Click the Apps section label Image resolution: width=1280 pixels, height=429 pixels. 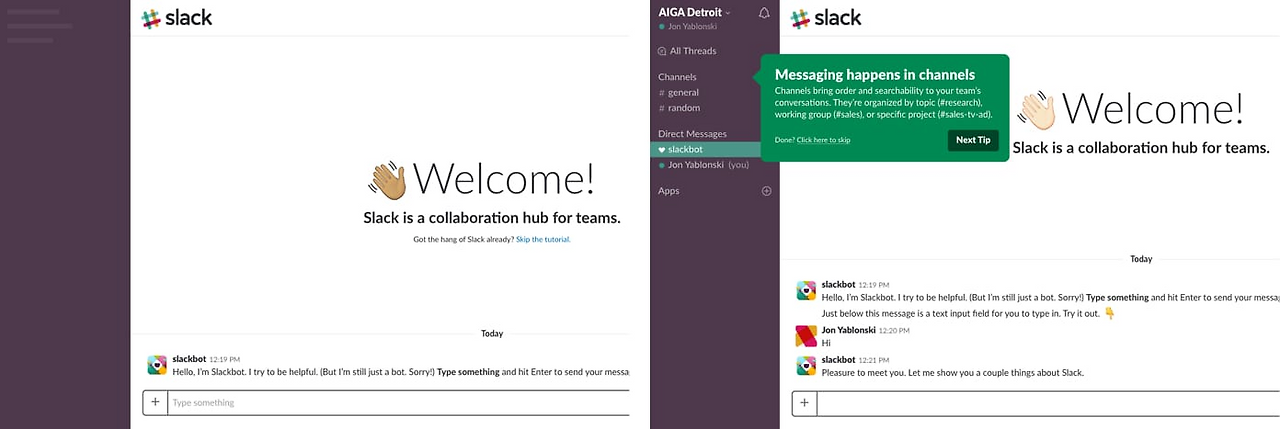click(x=668, y=191)
